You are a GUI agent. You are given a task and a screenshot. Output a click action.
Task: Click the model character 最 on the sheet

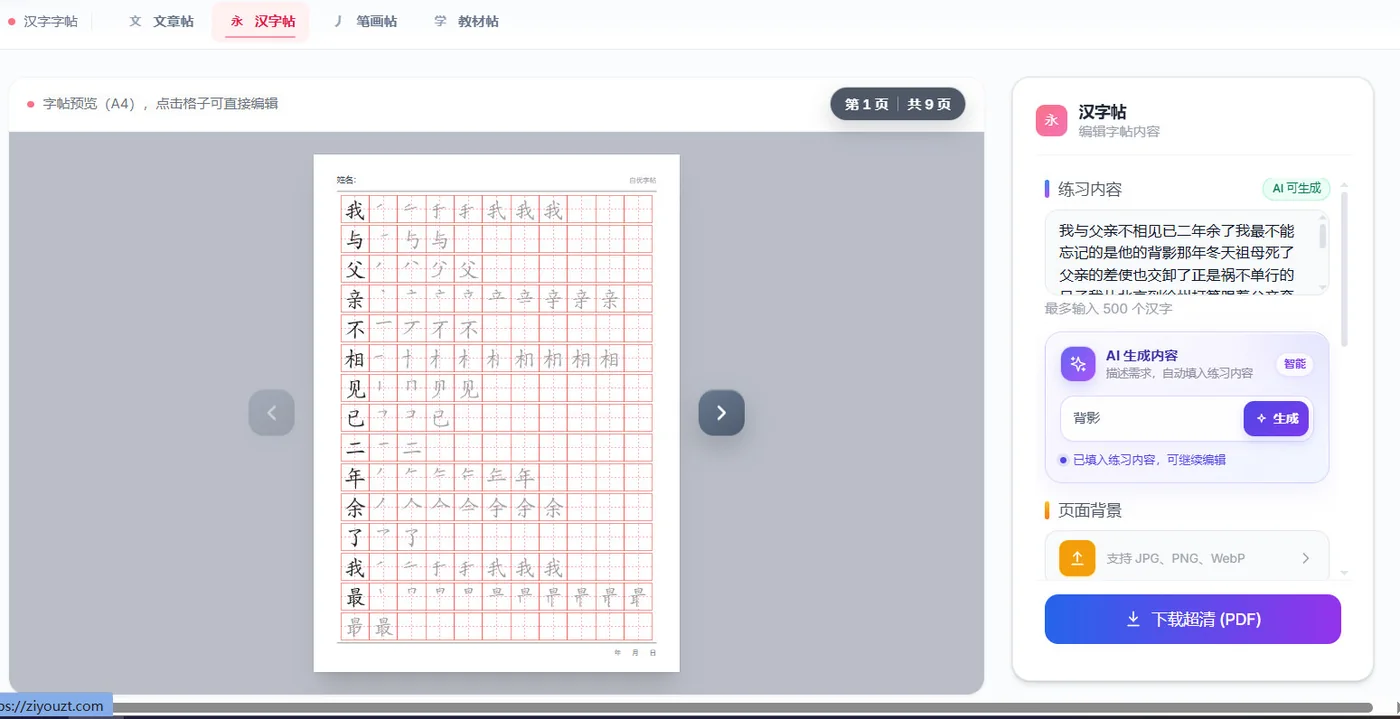(355, 598)
